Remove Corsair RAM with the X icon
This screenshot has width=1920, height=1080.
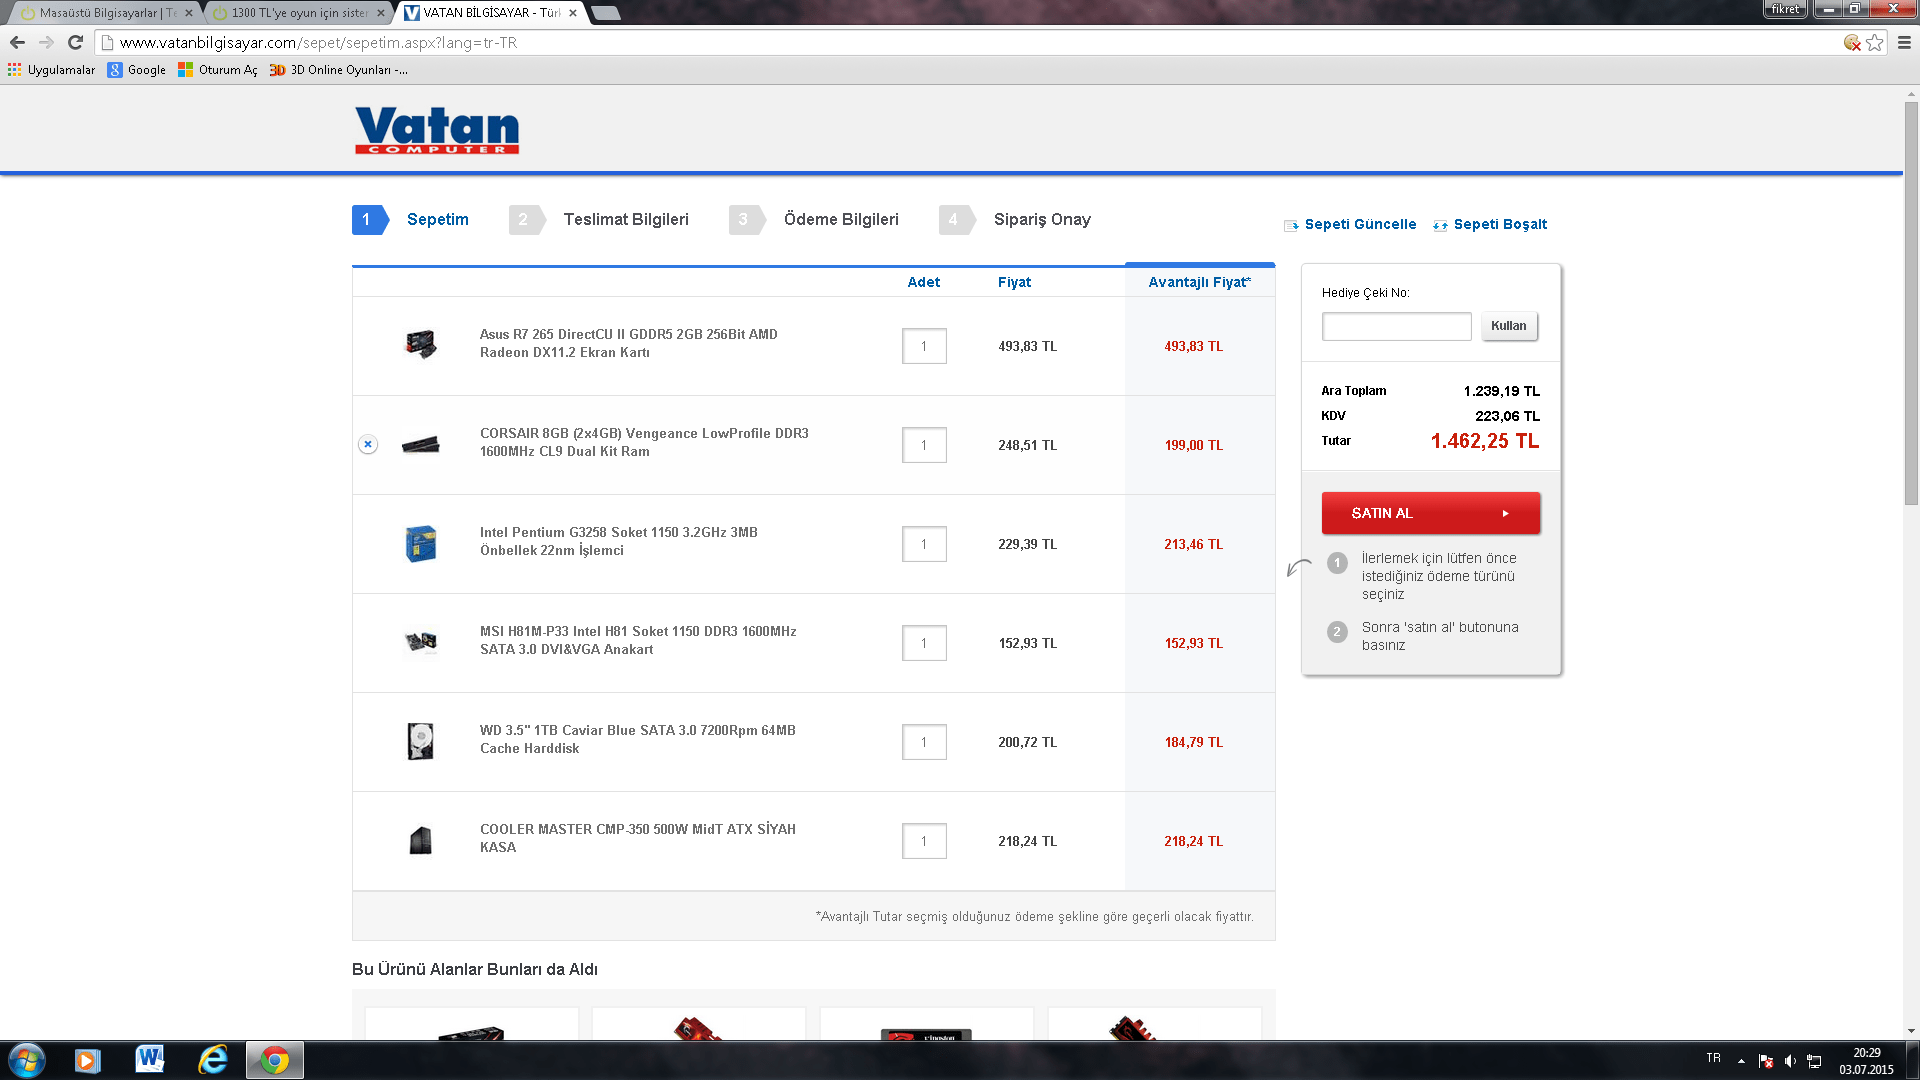(x=368, y=444)
